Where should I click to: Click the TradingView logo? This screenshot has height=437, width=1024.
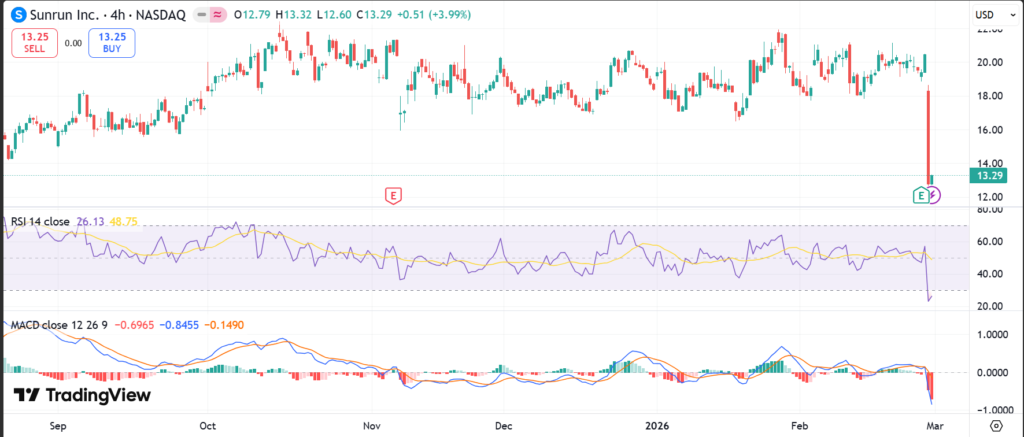click(x=82, y=395)
